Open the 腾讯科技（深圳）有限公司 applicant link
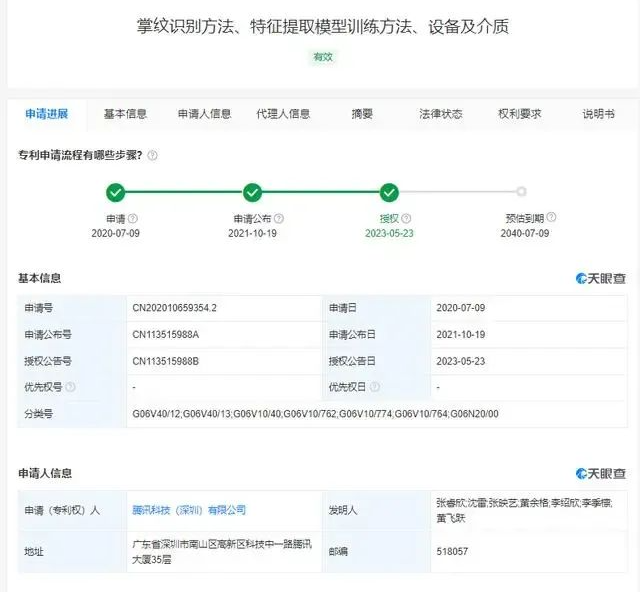640x592 pixels. click(x=189, y=510)
